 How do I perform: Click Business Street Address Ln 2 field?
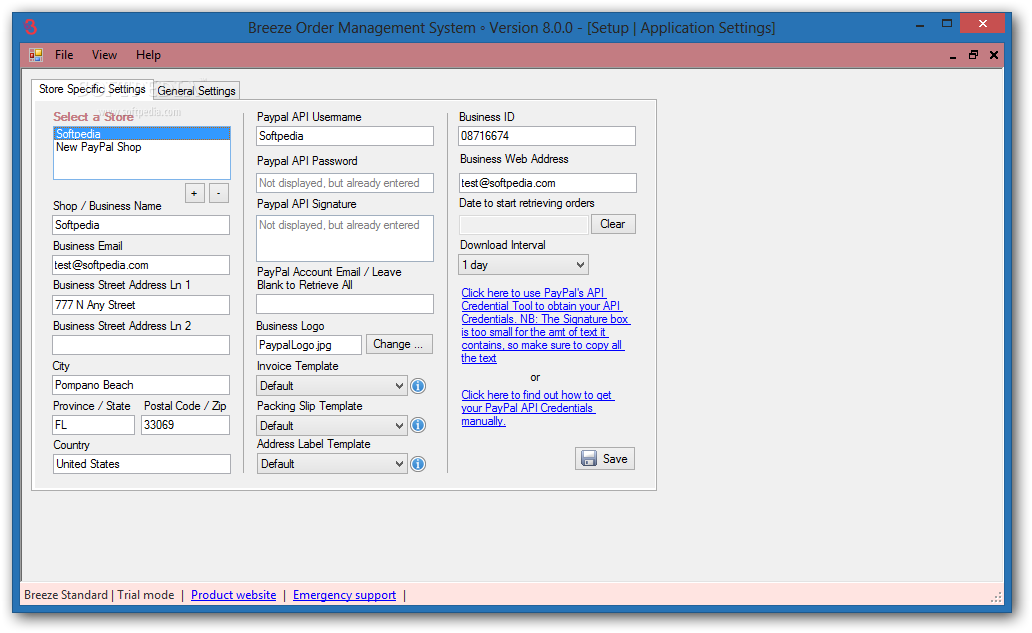pos(141,345)
